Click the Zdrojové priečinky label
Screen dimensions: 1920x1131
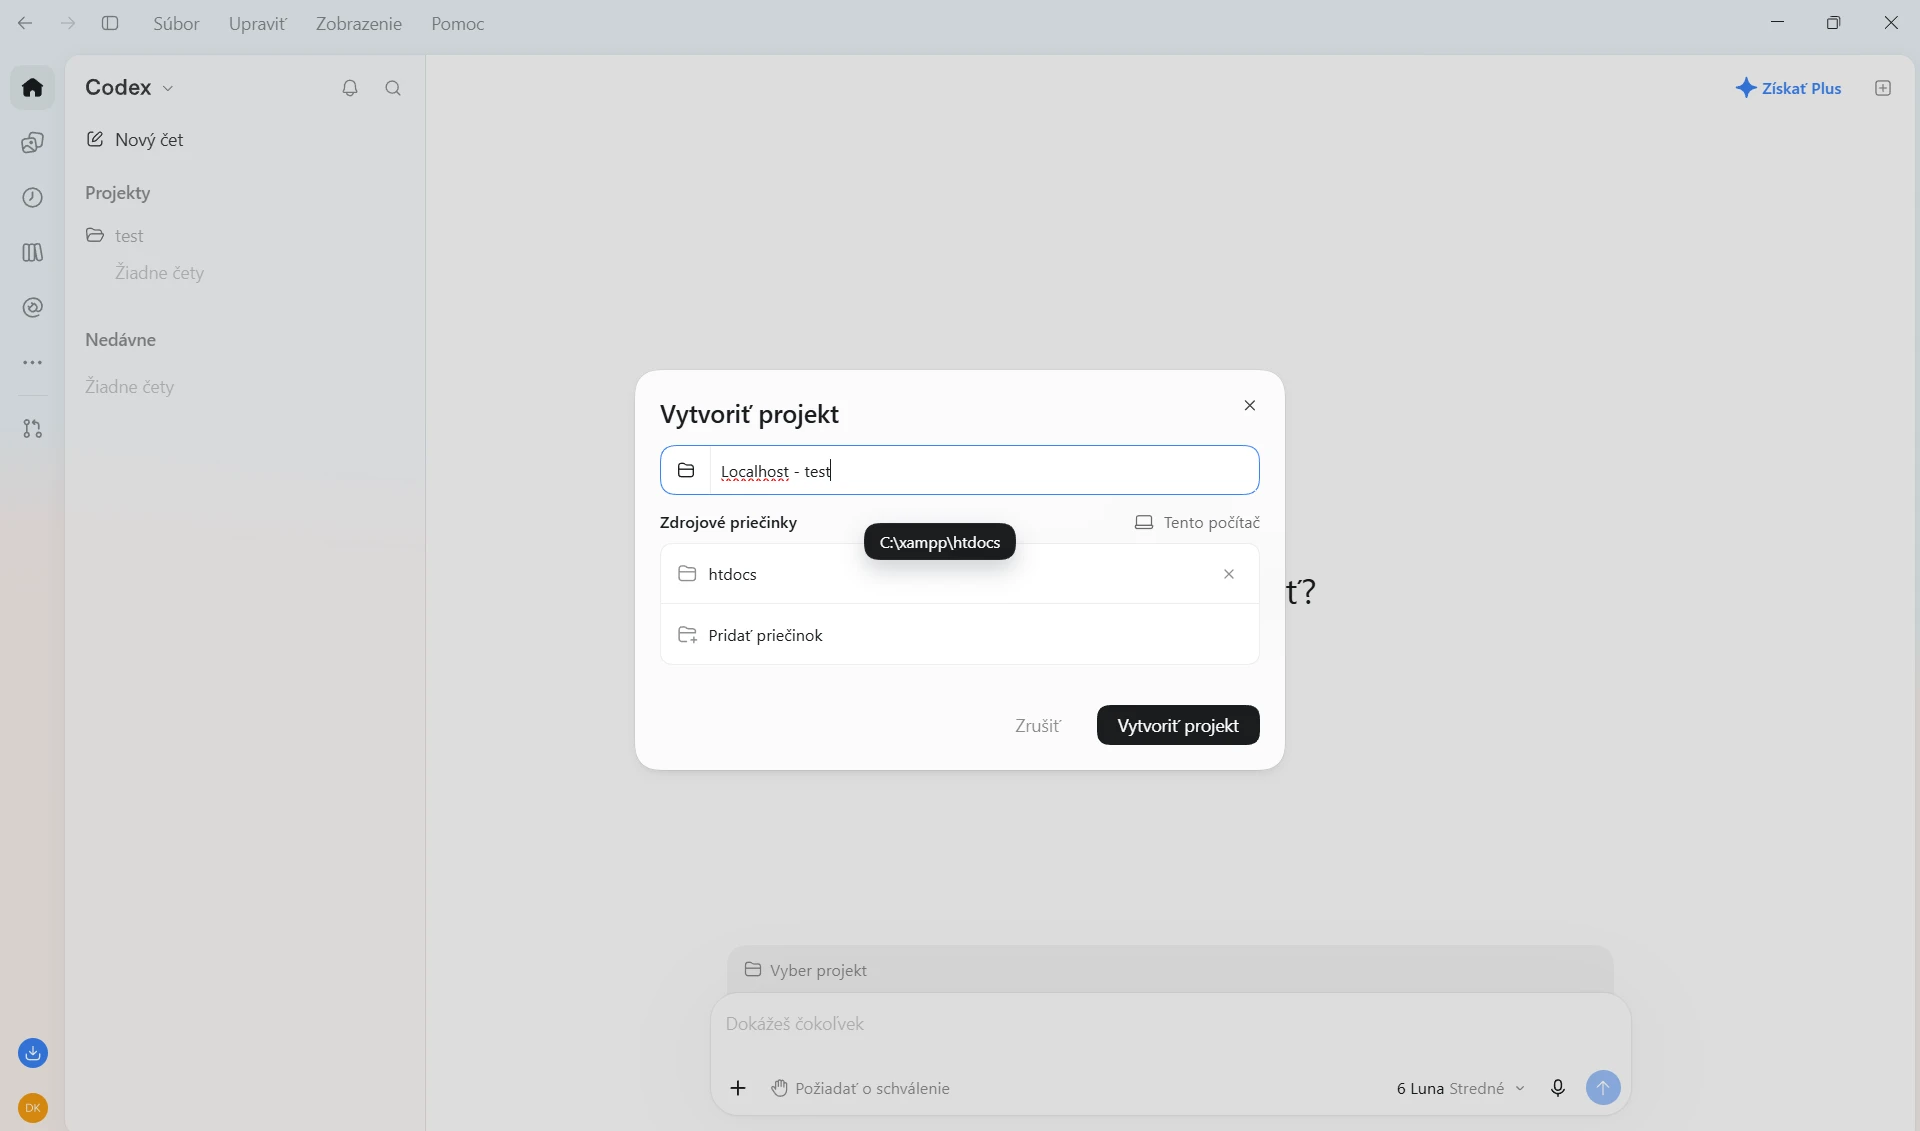(728, 523)
